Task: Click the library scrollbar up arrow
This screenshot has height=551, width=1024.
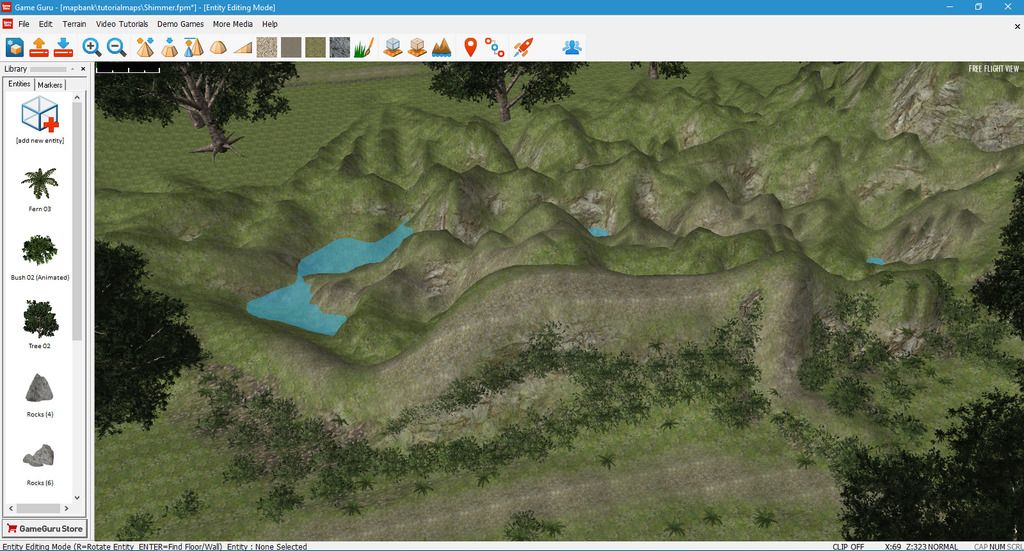Action: [77, 97]
